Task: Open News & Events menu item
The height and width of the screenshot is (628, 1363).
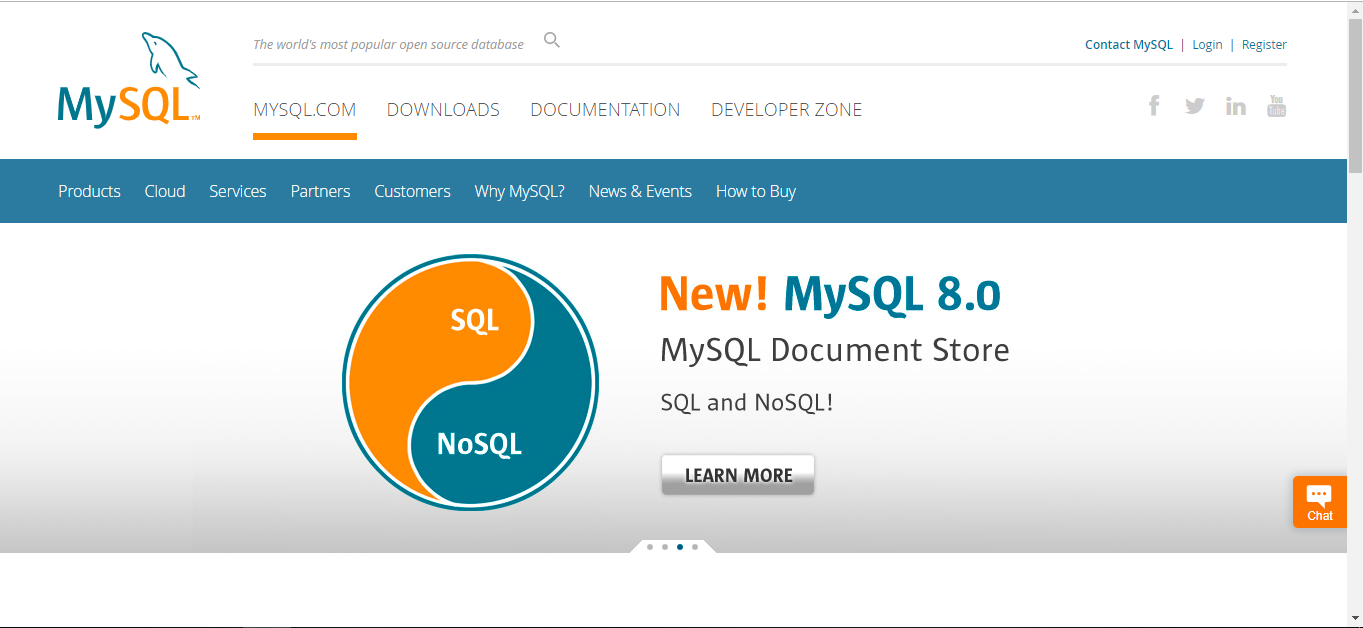Action: coord(640,191)
